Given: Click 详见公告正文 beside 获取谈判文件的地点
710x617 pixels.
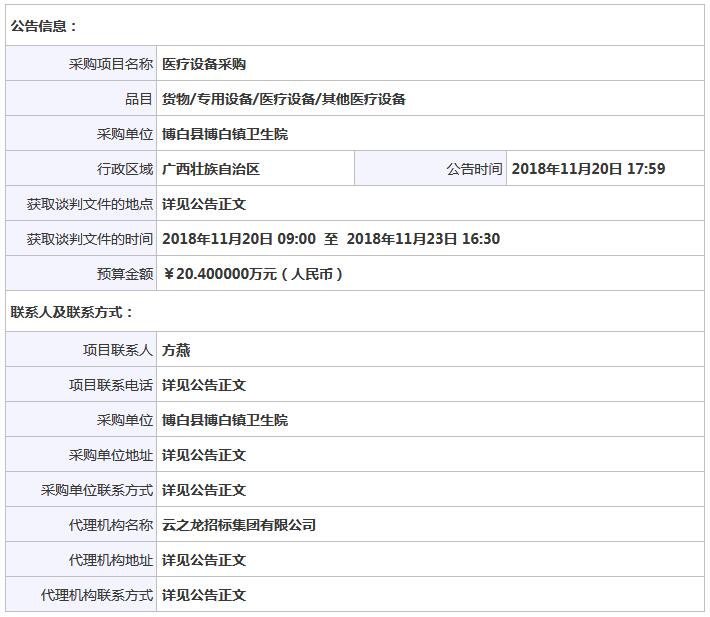Looking at the screenshot, I should pos(204,204).
